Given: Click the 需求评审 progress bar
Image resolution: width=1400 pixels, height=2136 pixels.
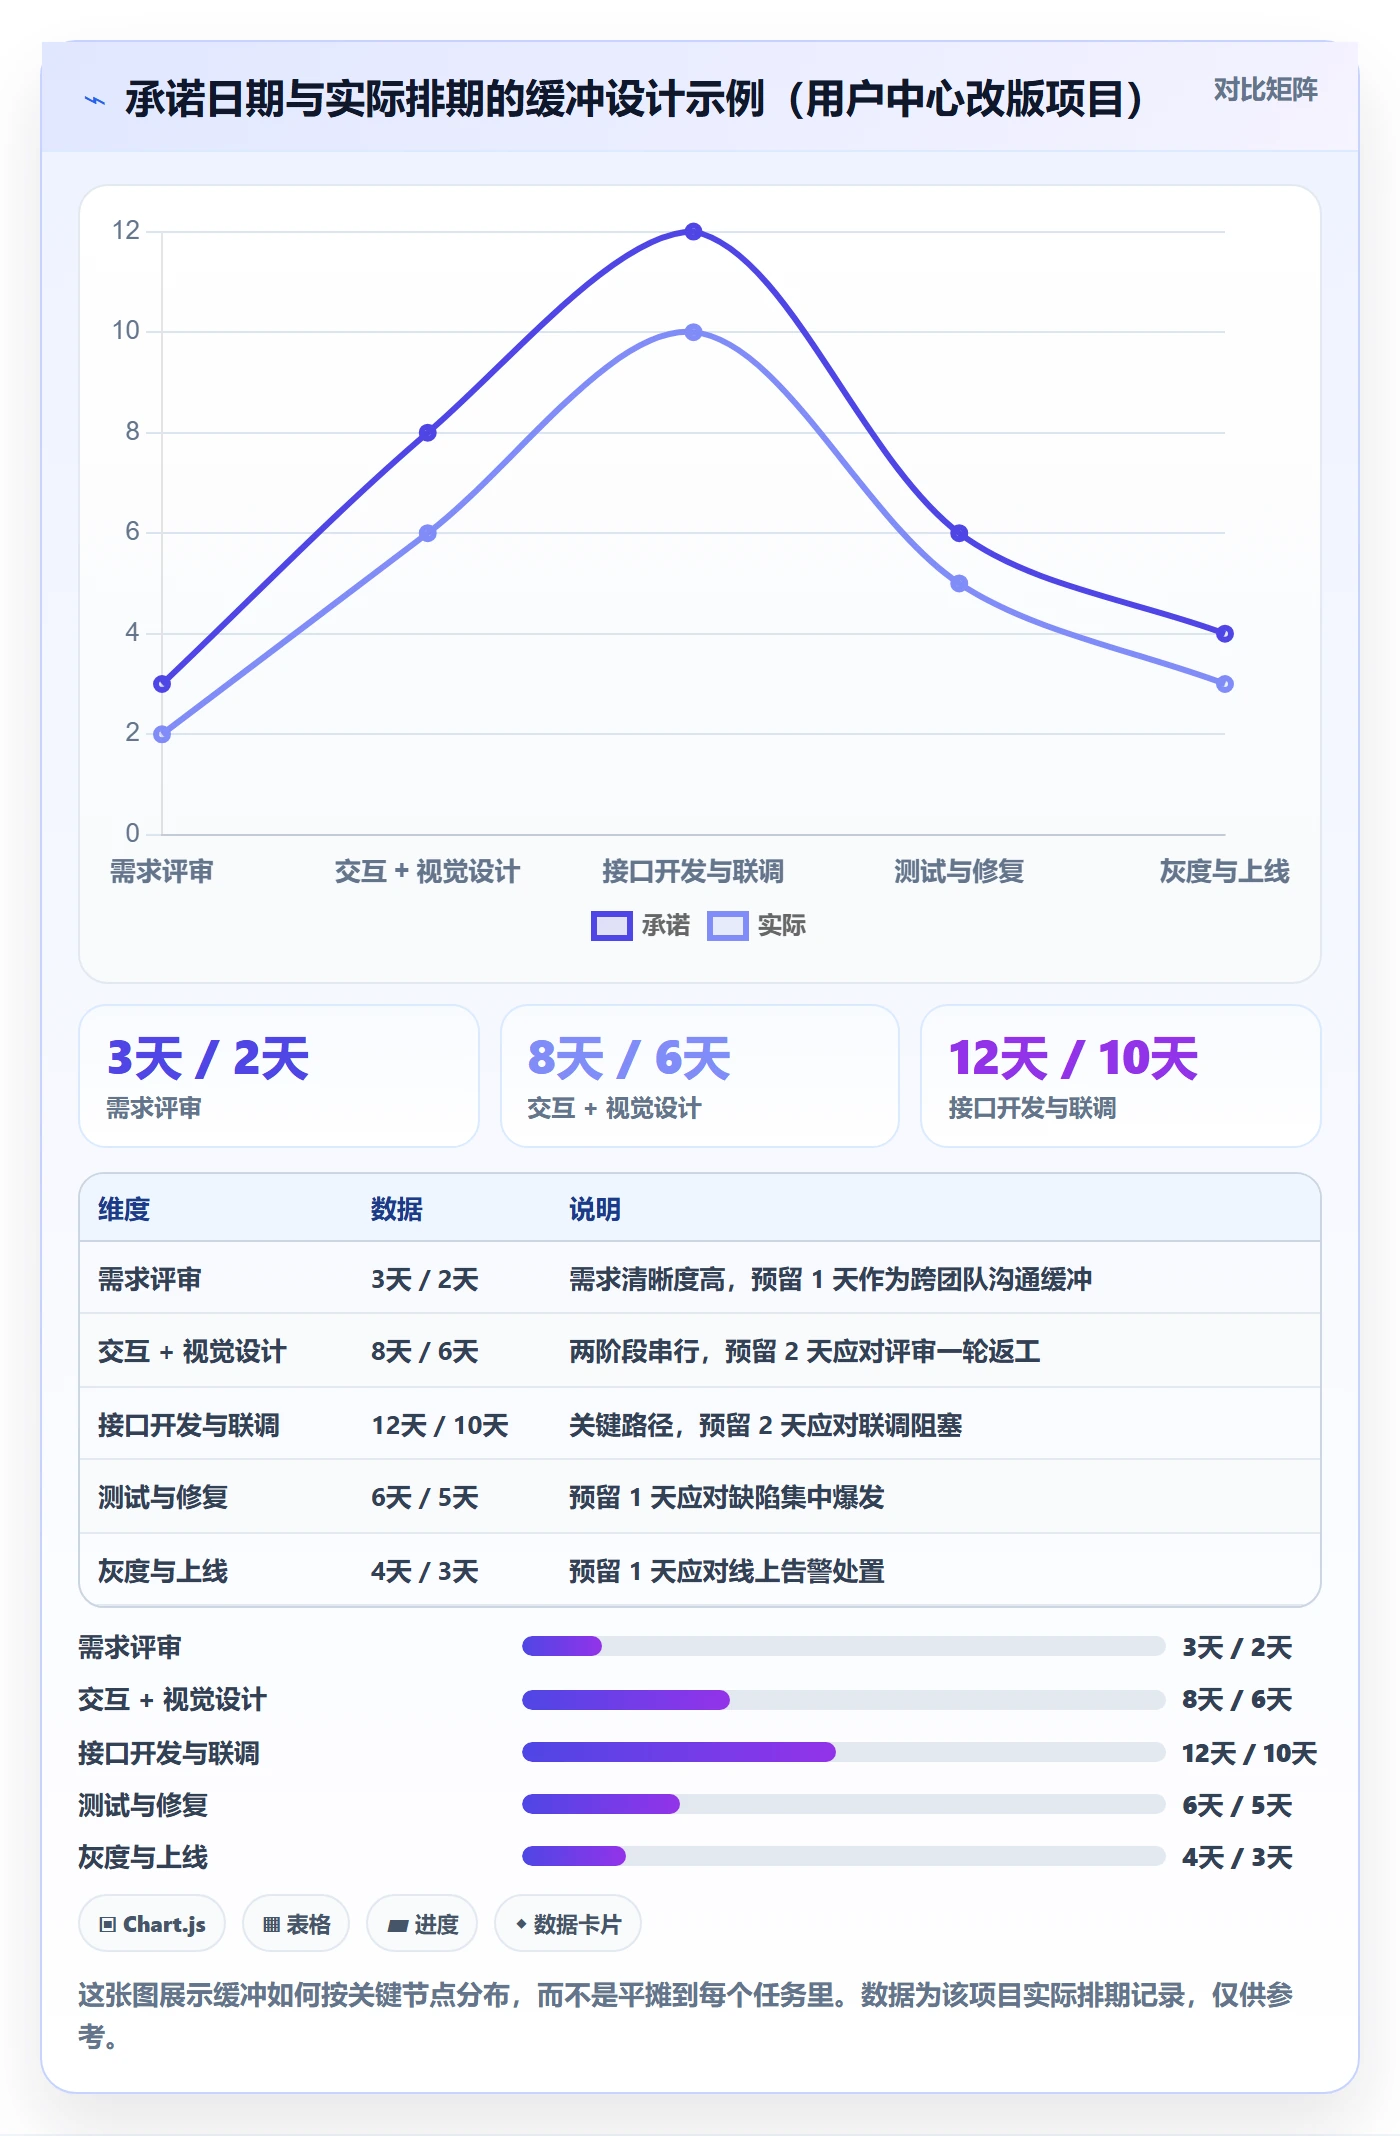Looking at the screenshot, I should click(x=844, y=1646).
